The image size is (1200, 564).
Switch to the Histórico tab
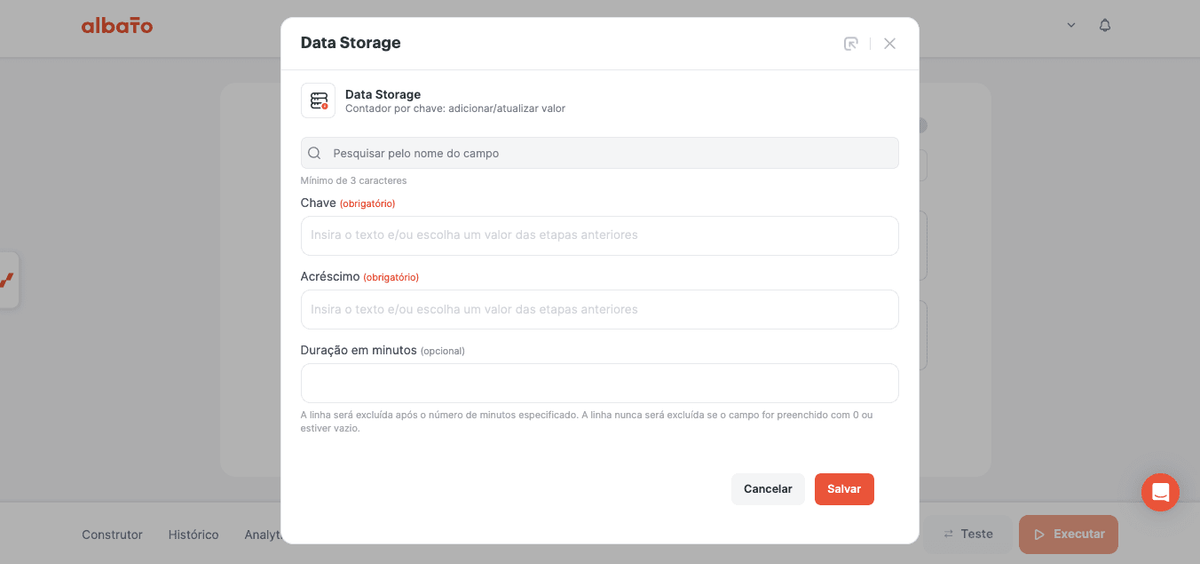point(193,534)
